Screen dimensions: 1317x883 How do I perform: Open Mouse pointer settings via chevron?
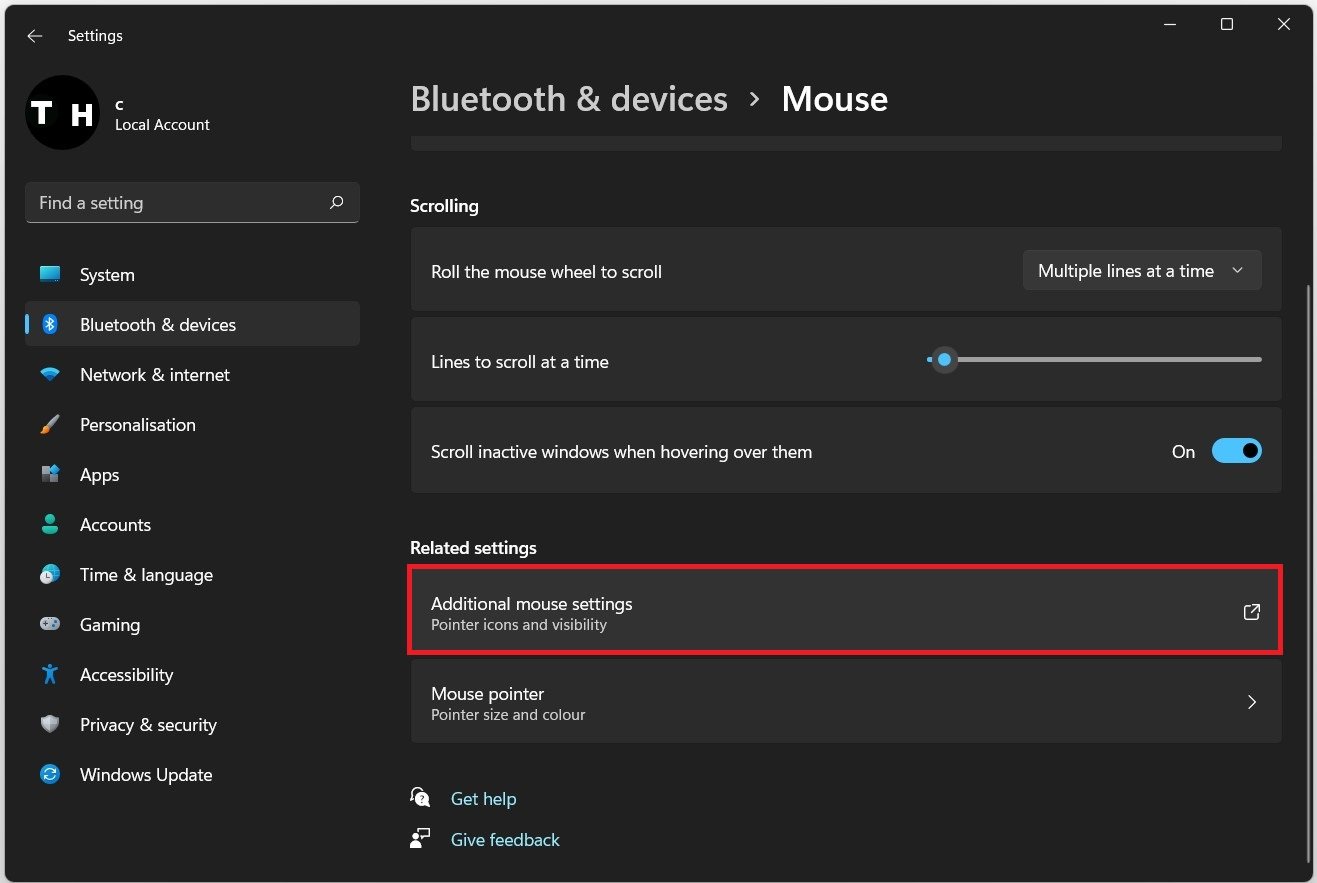click(1251, 702)
